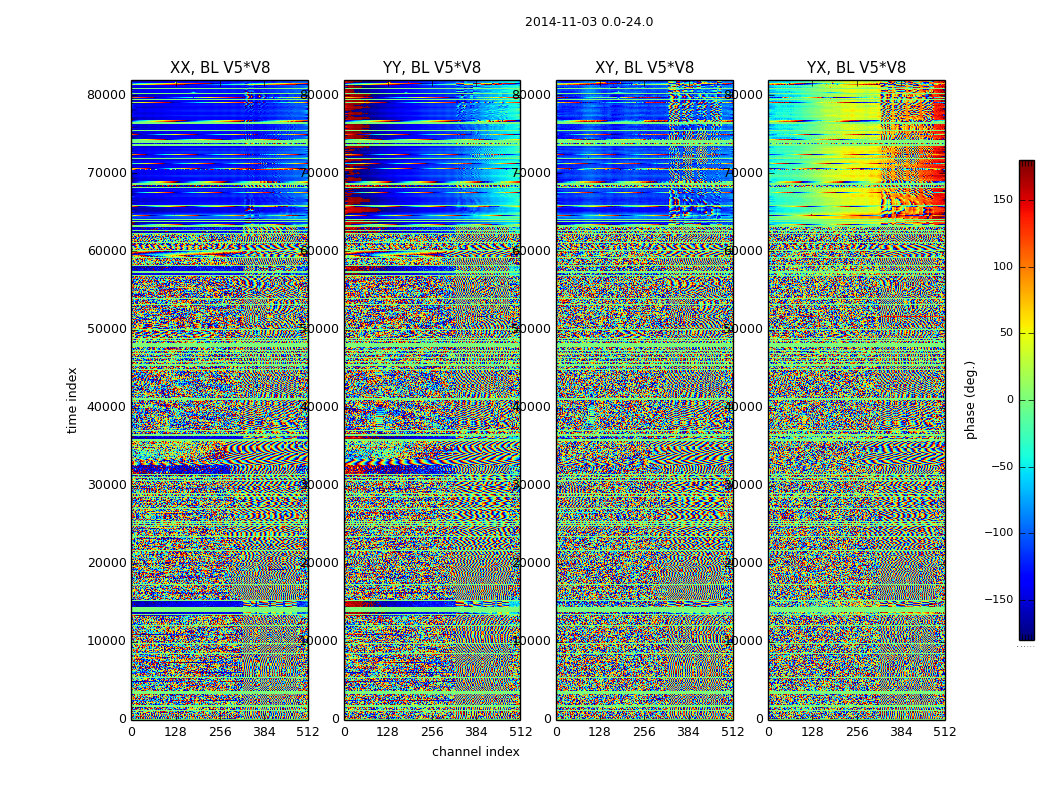Click the "XY, BL V5*V8" subplot title

coord(644,68)
